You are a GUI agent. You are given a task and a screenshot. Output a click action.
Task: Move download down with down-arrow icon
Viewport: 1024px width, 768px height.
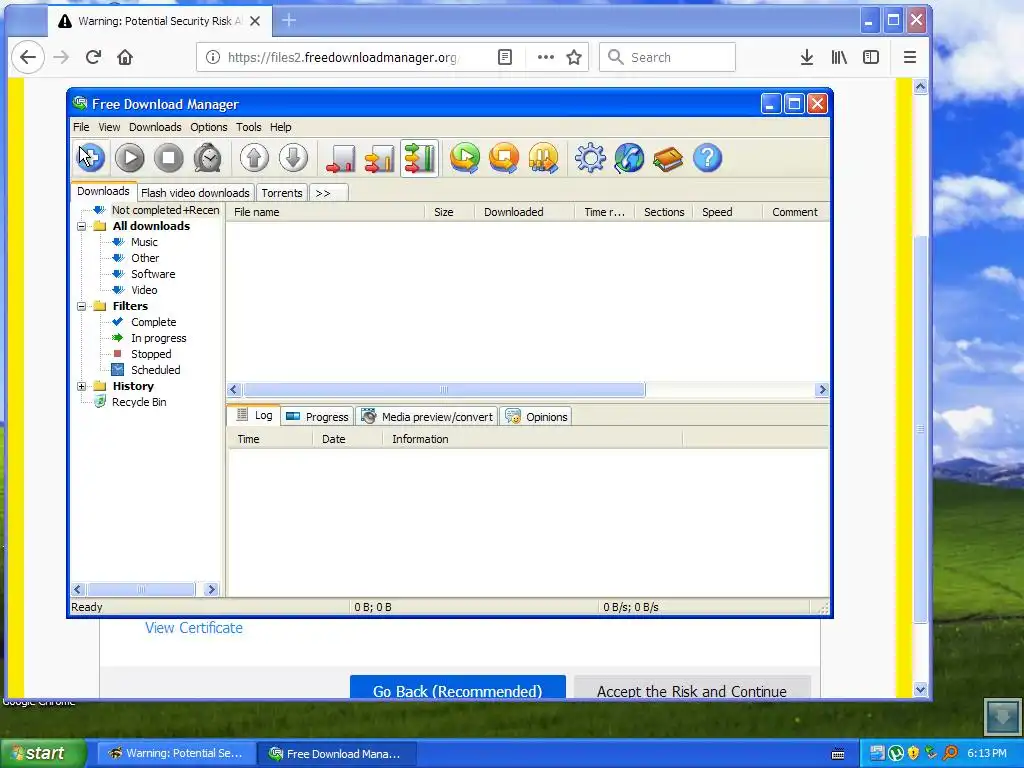(x=293, y=158)
